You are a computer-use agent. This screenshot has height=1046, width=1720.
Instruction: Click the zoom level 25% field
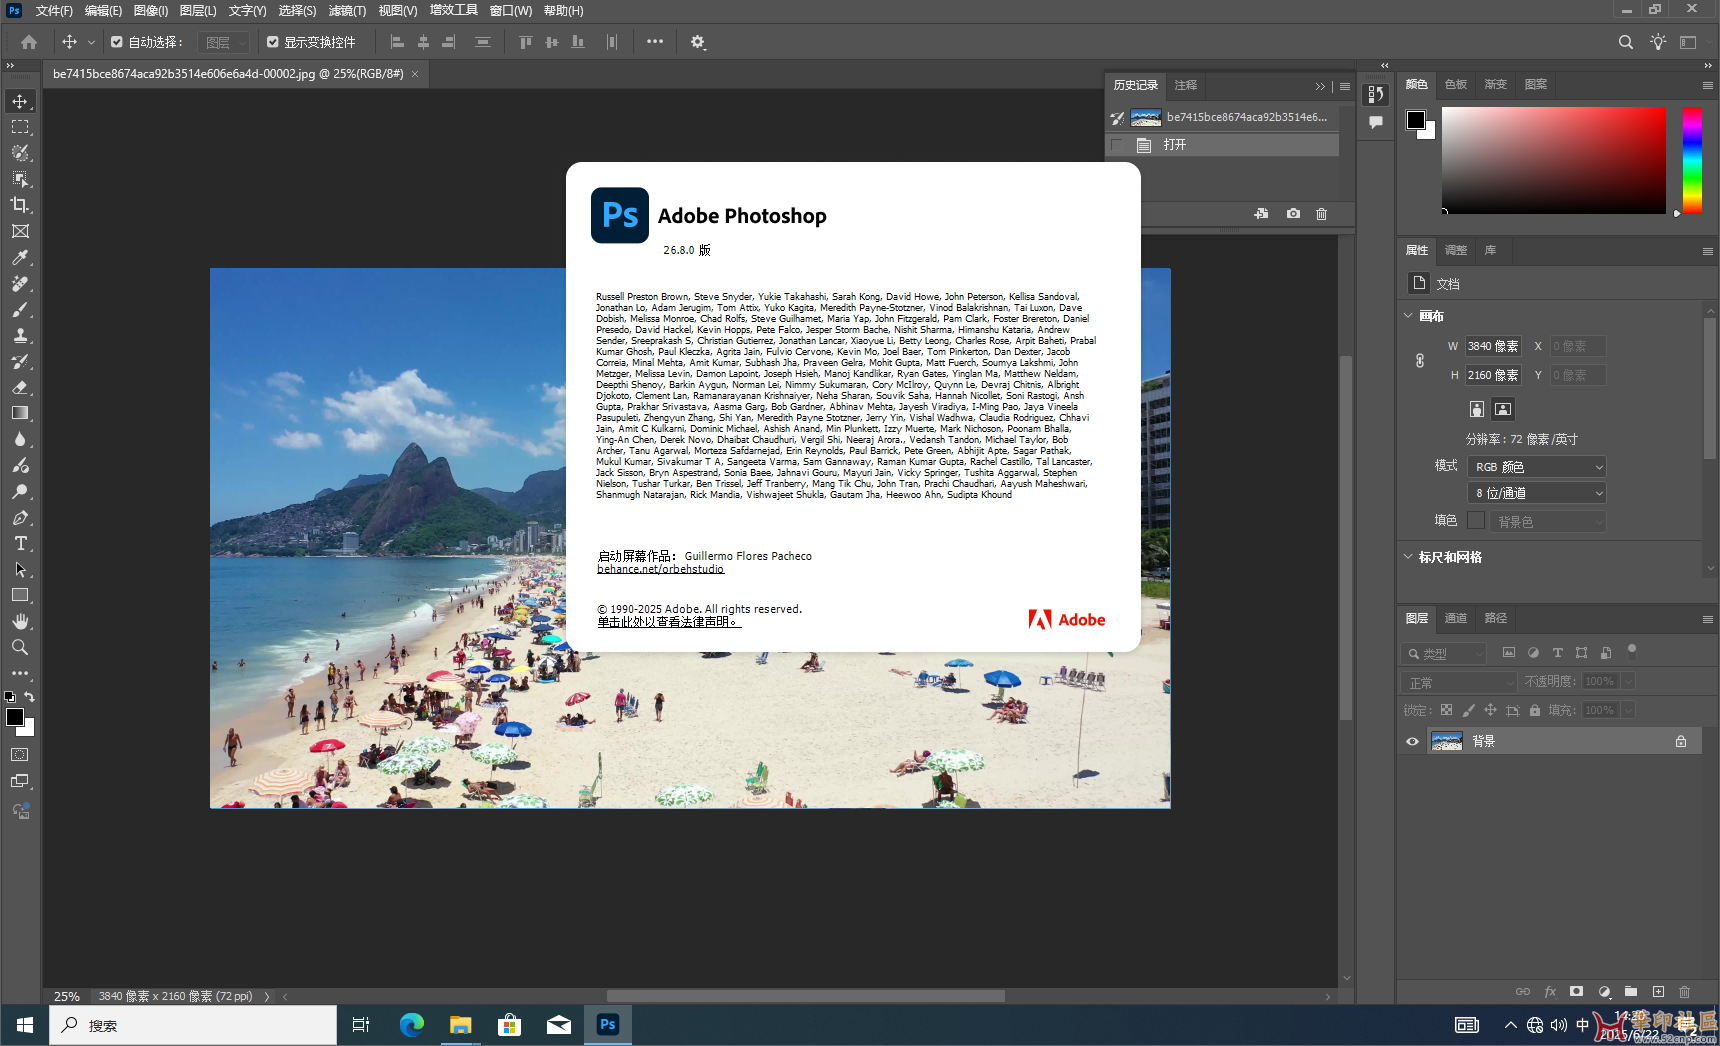pyautogui.click(x=67, y=996)
